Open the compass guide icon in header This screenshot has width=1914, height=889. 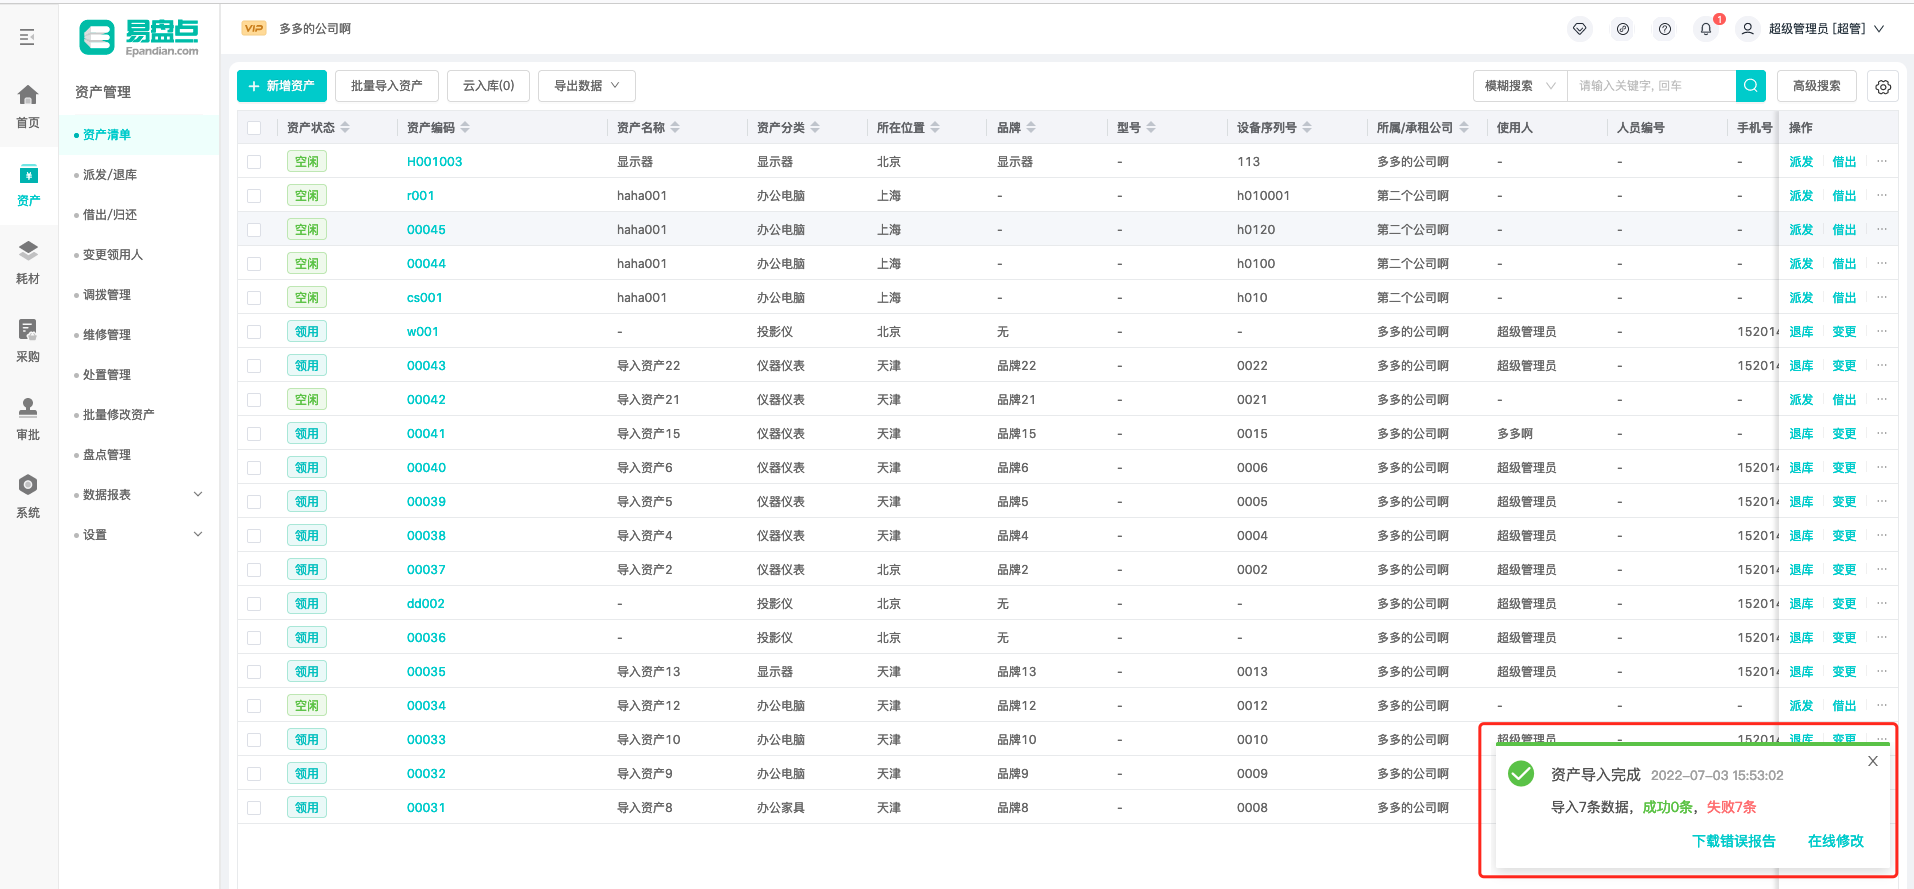pyautogui.click(x=1623, y=29)
